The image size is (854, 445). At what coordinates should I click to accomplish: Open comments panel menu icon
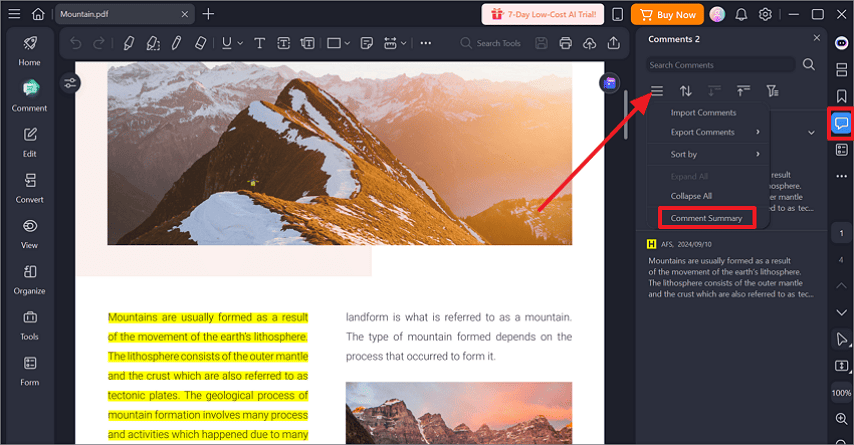[657, 90]
